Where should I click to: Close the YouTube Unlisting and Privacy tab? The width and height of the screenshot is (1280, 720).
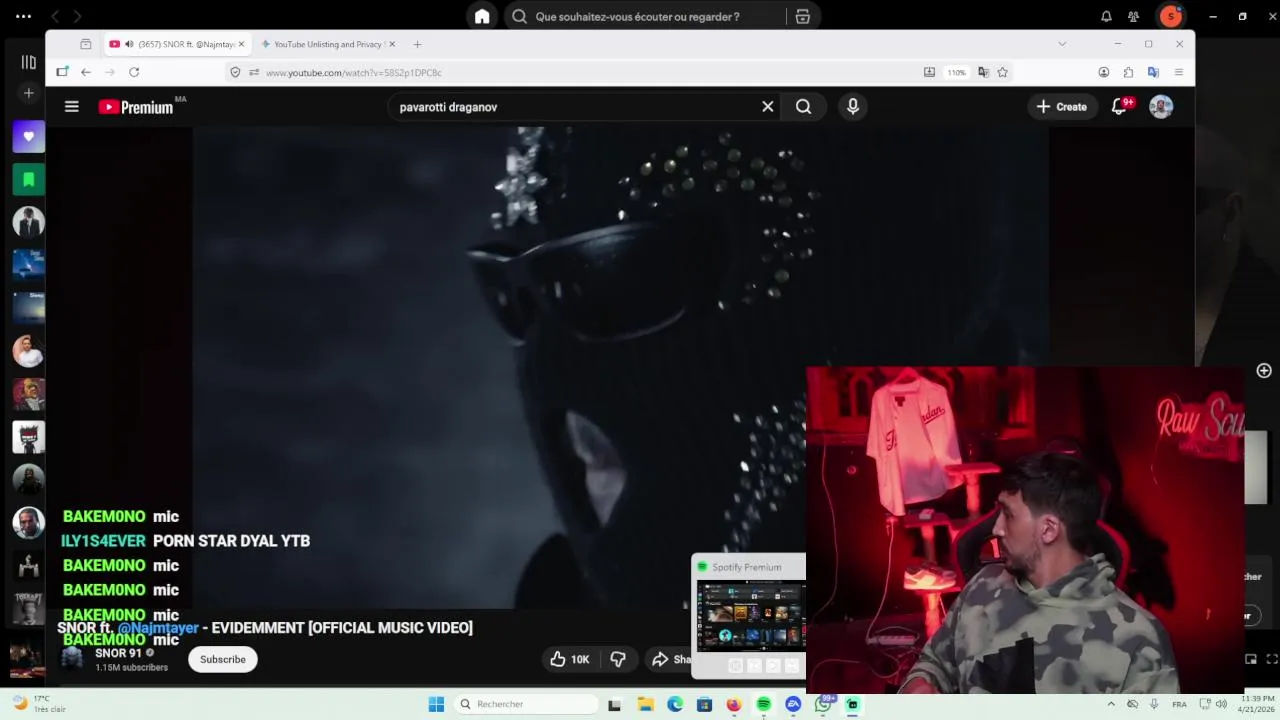[392, 44]
